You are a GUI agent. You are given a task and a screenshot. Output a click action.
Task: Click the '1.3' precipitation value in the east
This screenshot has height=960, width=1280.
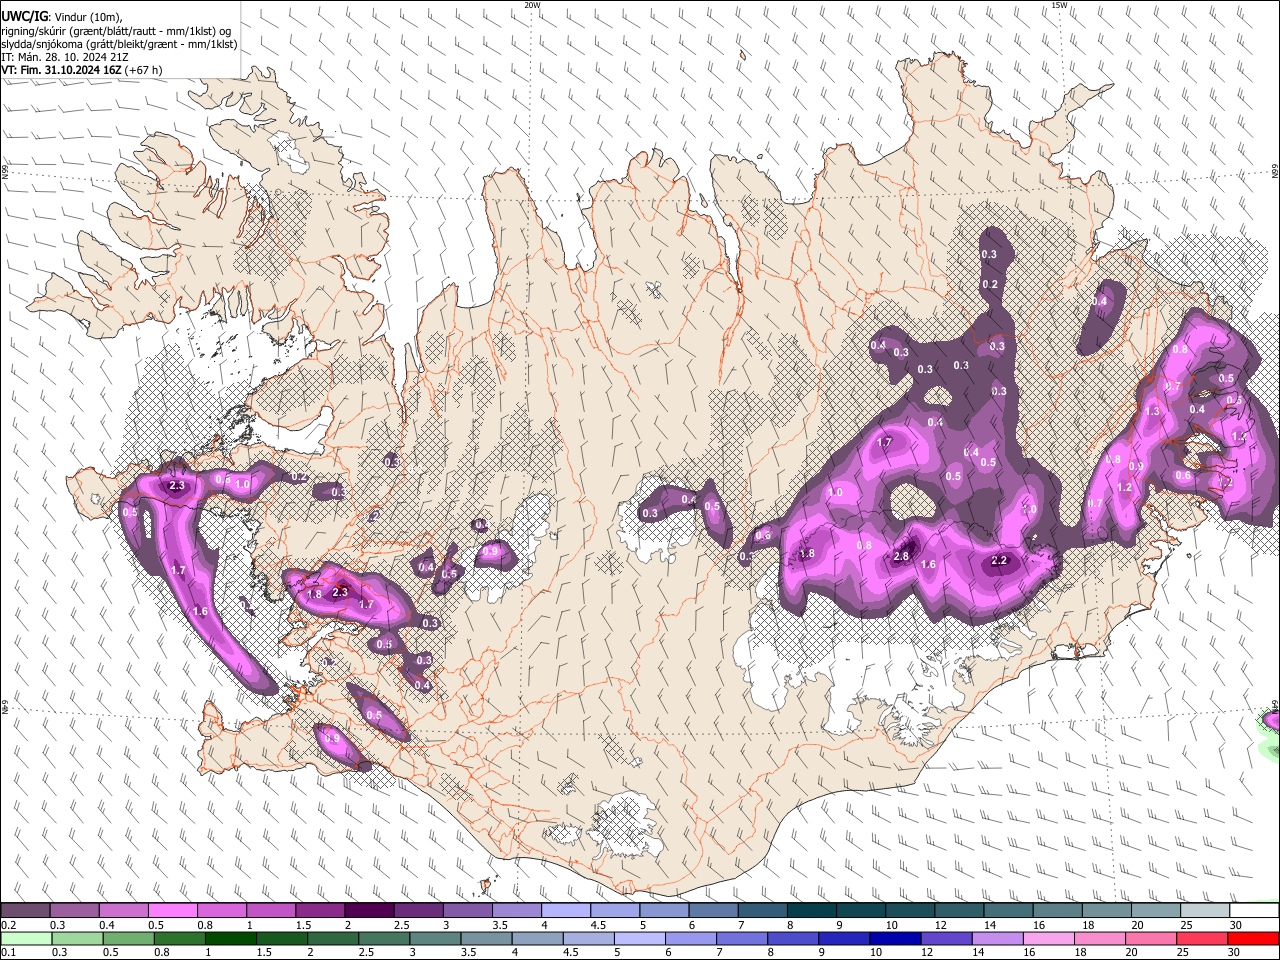pos(1152,411)
